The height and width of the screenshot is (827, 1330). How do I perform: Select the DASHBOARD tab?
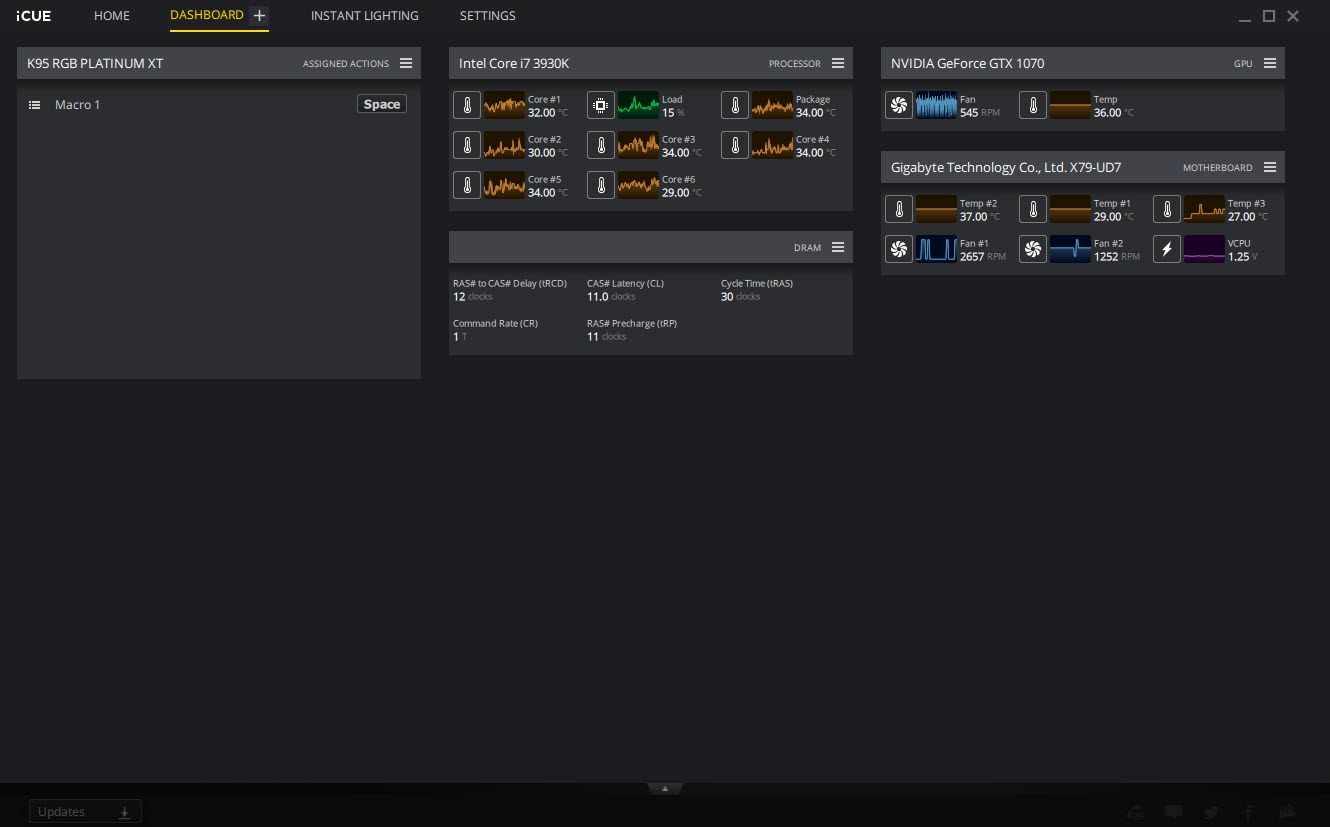coord(207,15)
